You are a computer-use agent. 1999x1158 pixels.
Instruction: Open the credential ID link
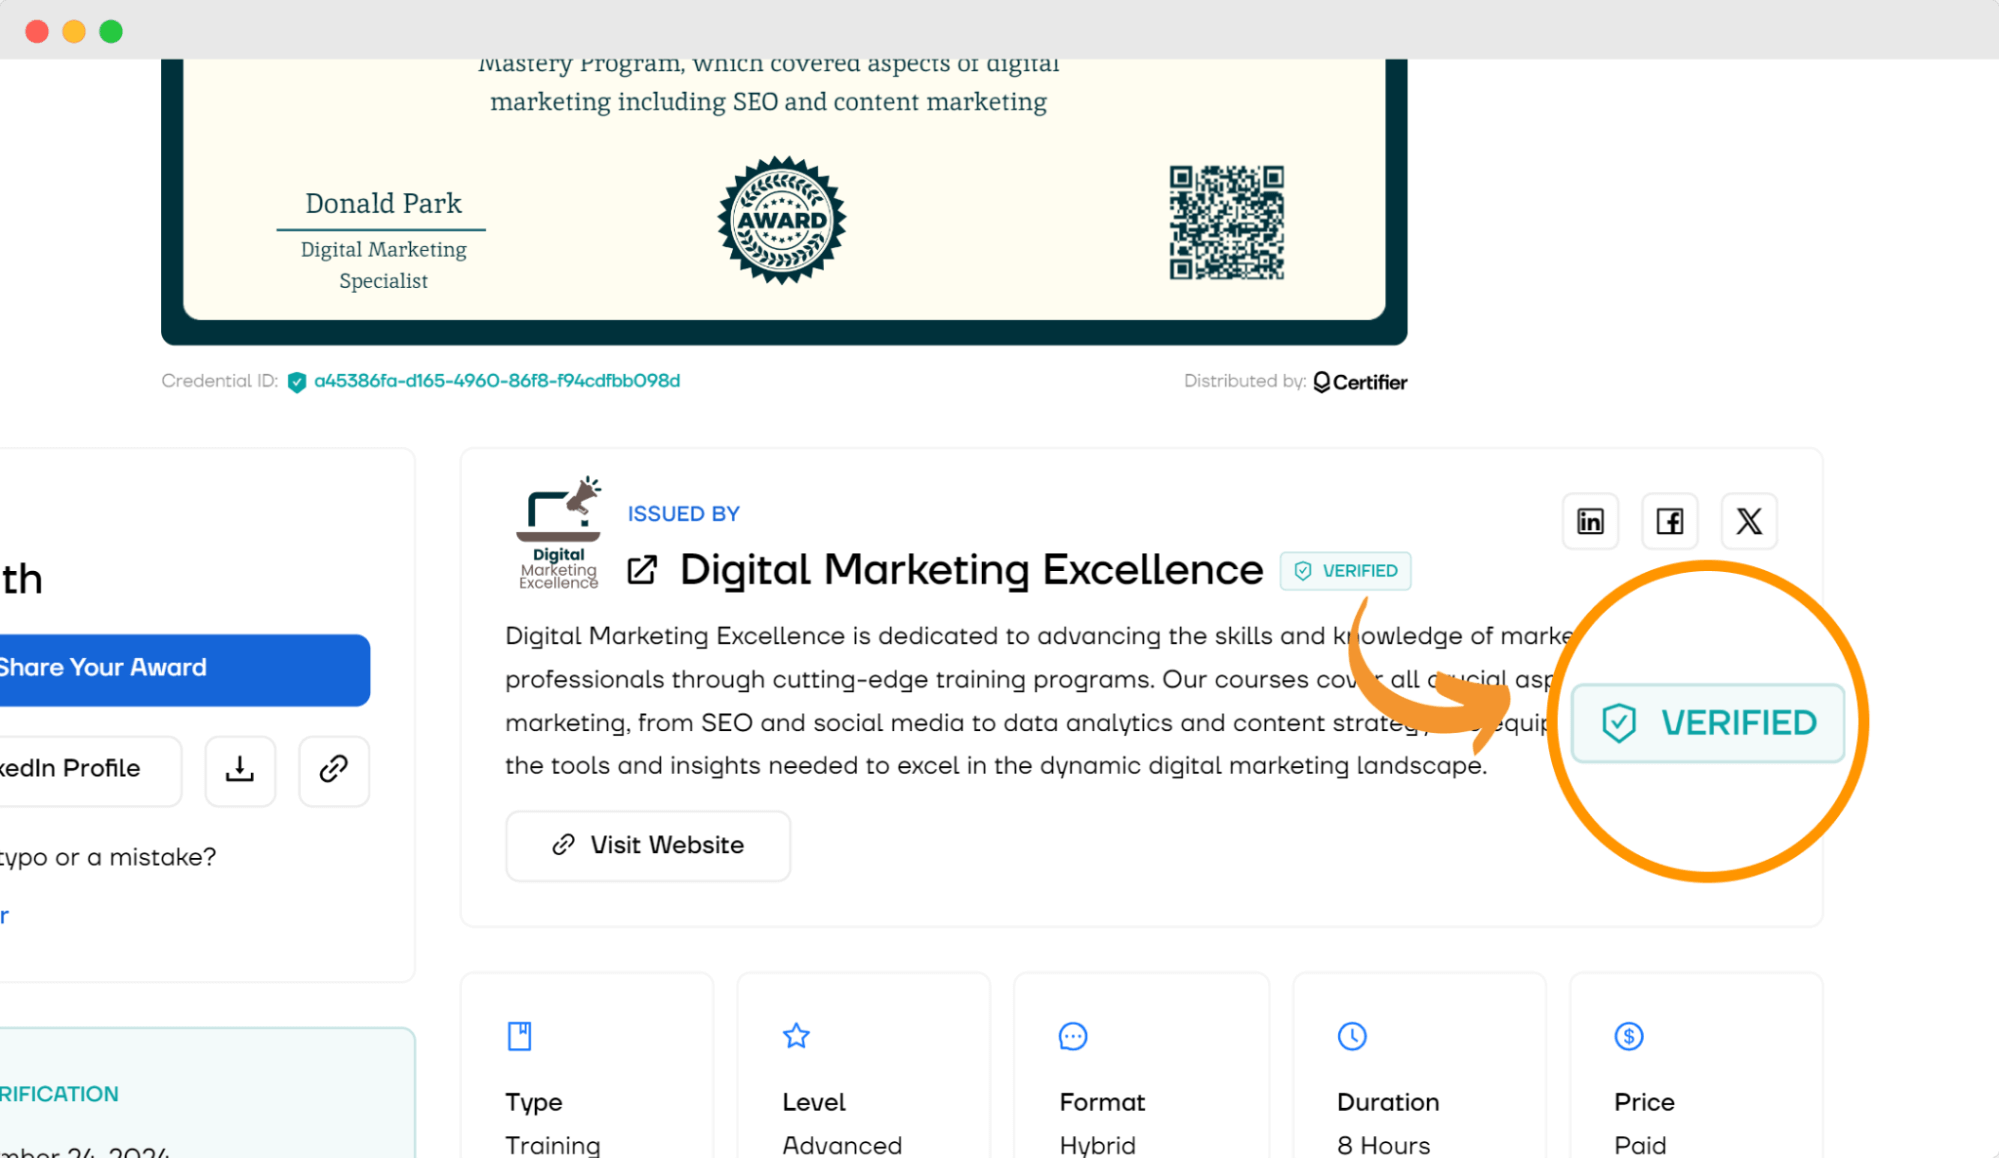497,381
